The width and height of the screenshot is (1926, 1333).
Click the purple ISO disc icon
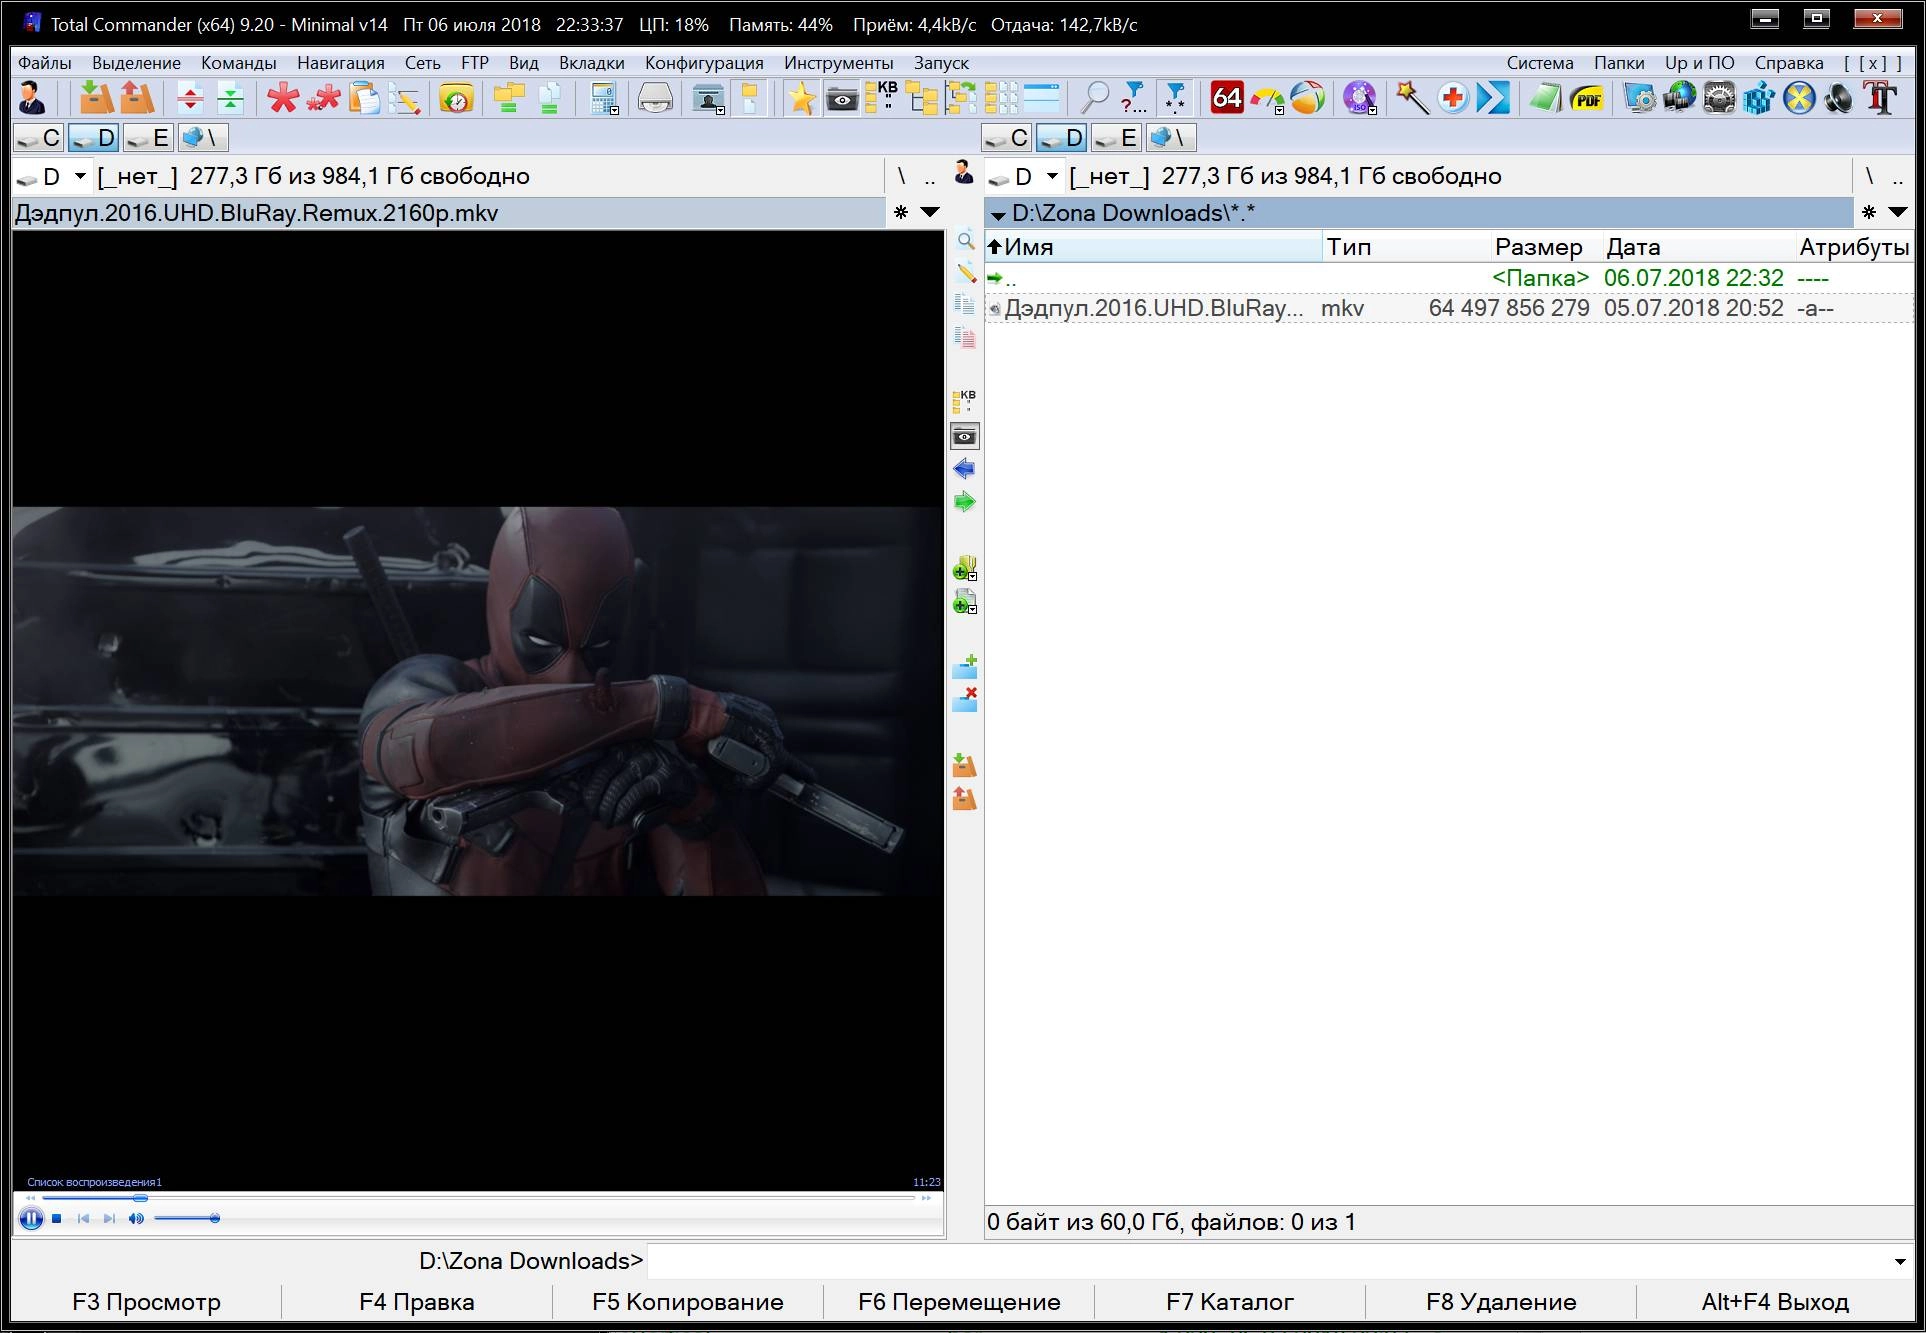coord(1358,98)
